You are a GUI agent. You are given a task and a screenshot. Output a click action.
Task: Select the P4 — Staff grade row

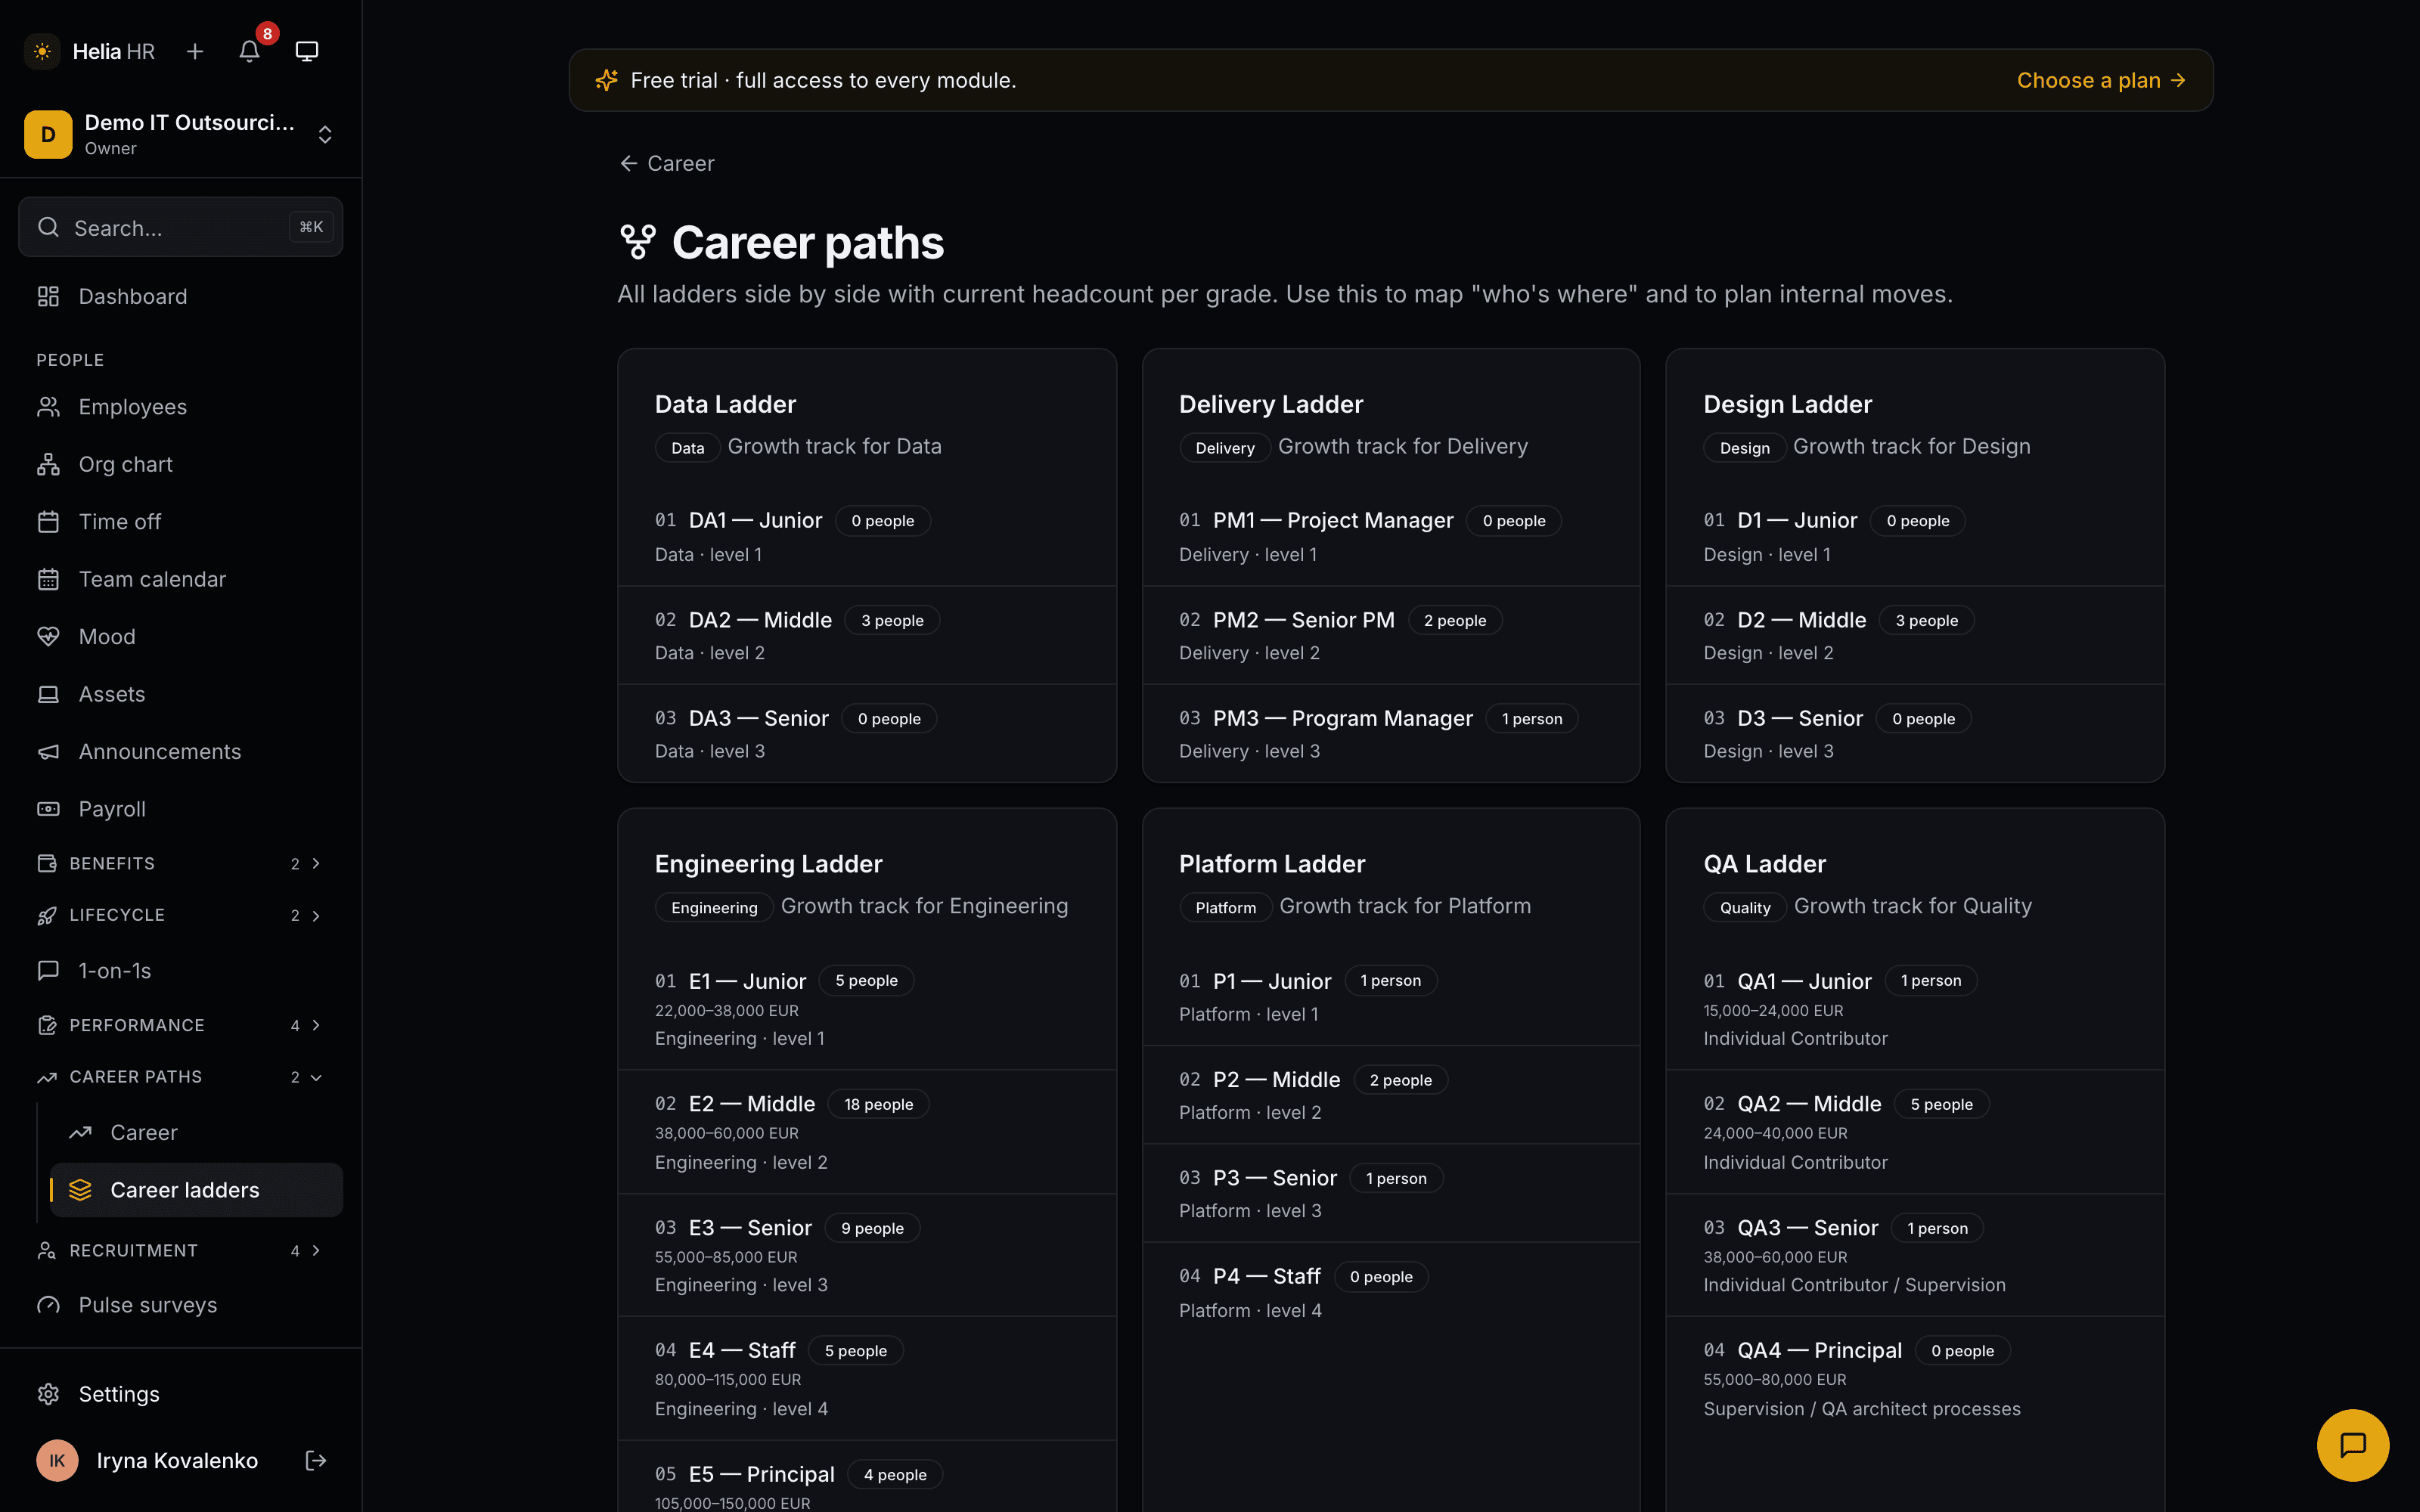pos(1390,1292)
